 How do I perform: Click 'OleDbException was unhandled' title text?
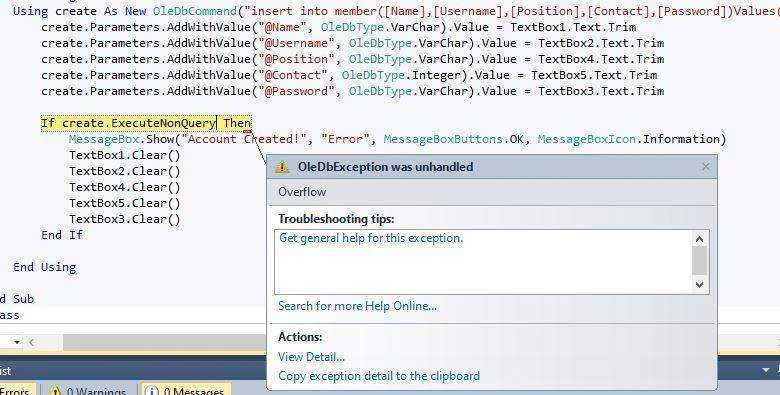pyautogui.click(x=386, y=167)
